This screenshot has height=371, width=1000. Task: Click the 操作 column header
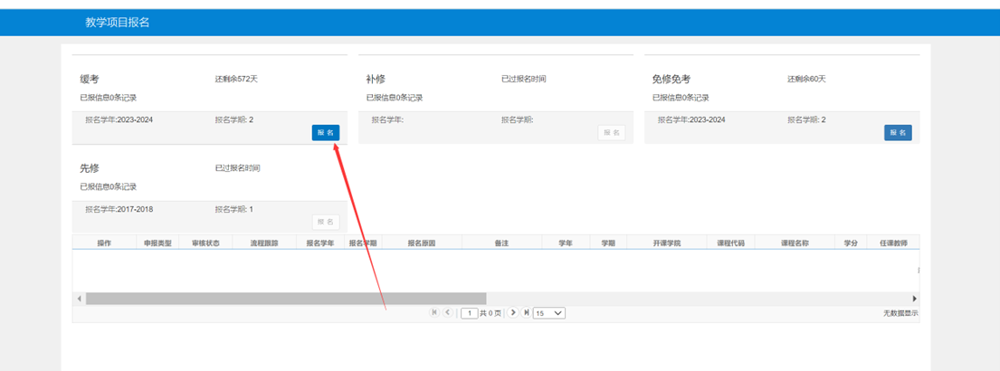pos(105,243)
